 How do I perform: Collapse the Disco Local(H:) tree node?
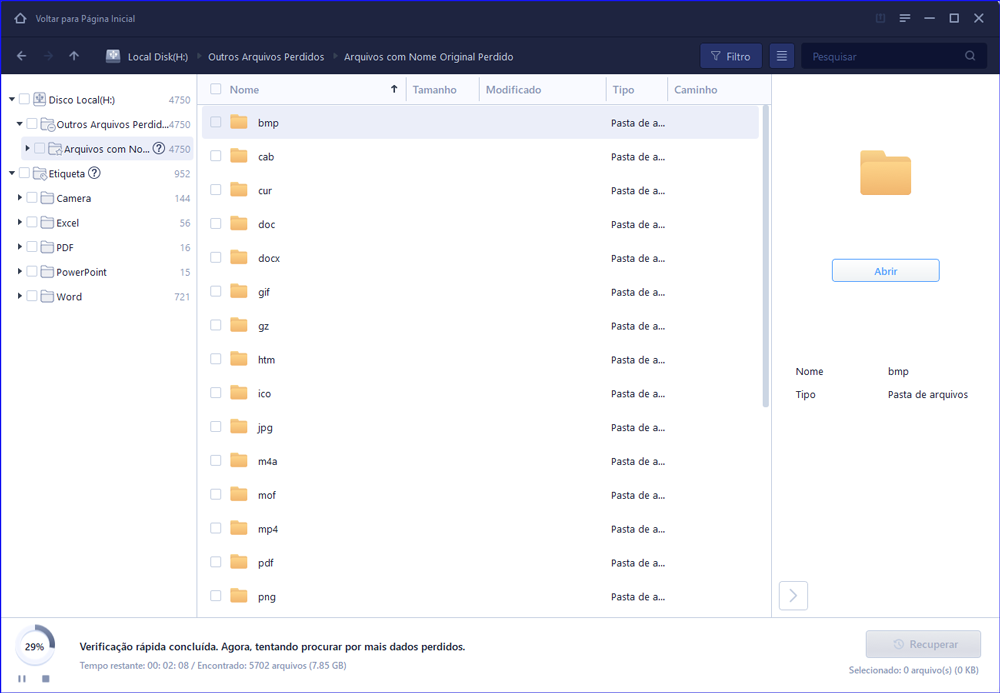tap(11, 99)
